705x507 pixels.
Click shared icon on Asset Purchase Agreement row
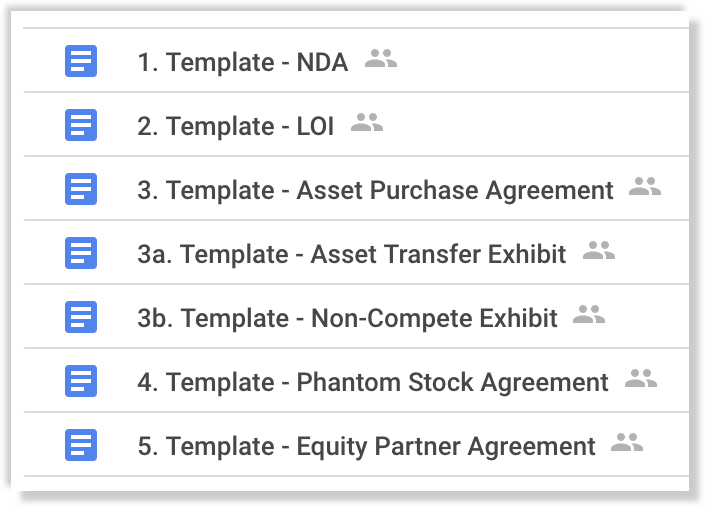[x=645, y=187]
